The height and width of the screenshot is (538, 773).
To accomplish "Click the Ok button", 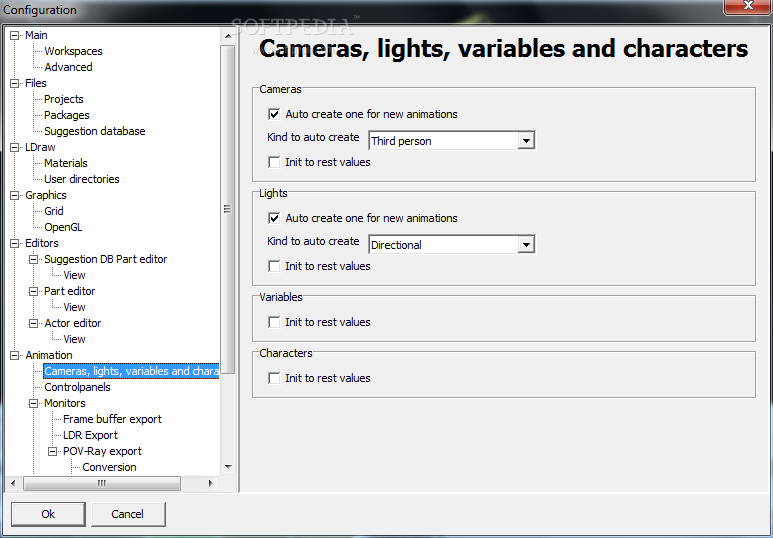I will tap(48, 514).
